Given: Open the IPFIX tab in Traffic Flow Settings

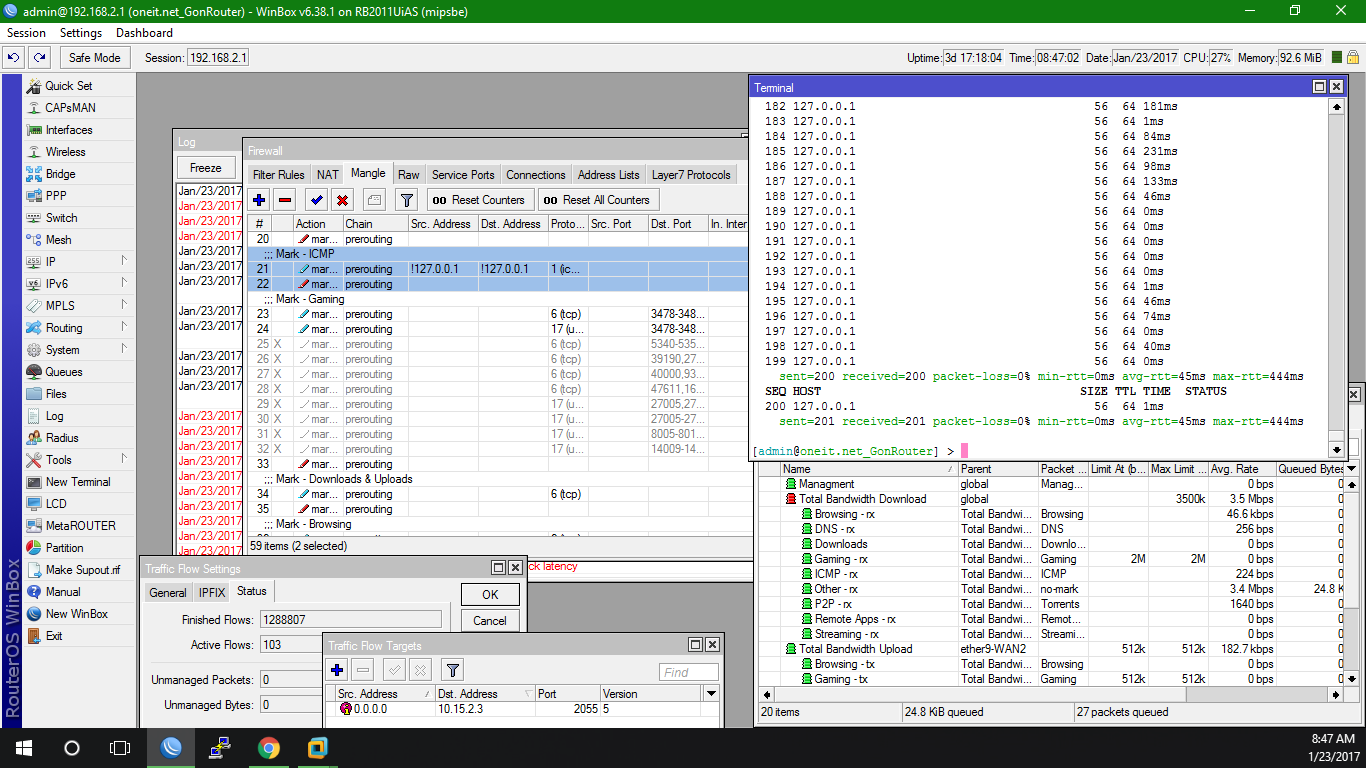Looking at the screenshot, I should coord(212,593).
